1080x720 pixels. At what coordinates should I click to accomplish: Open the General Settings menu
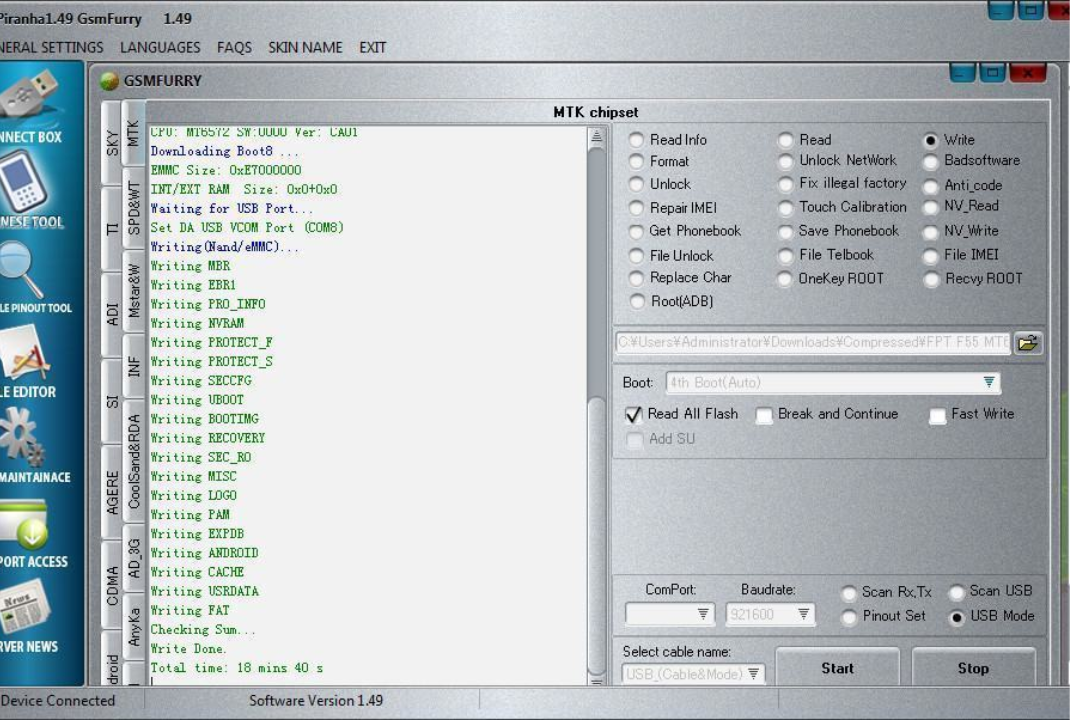click(52, 48)
